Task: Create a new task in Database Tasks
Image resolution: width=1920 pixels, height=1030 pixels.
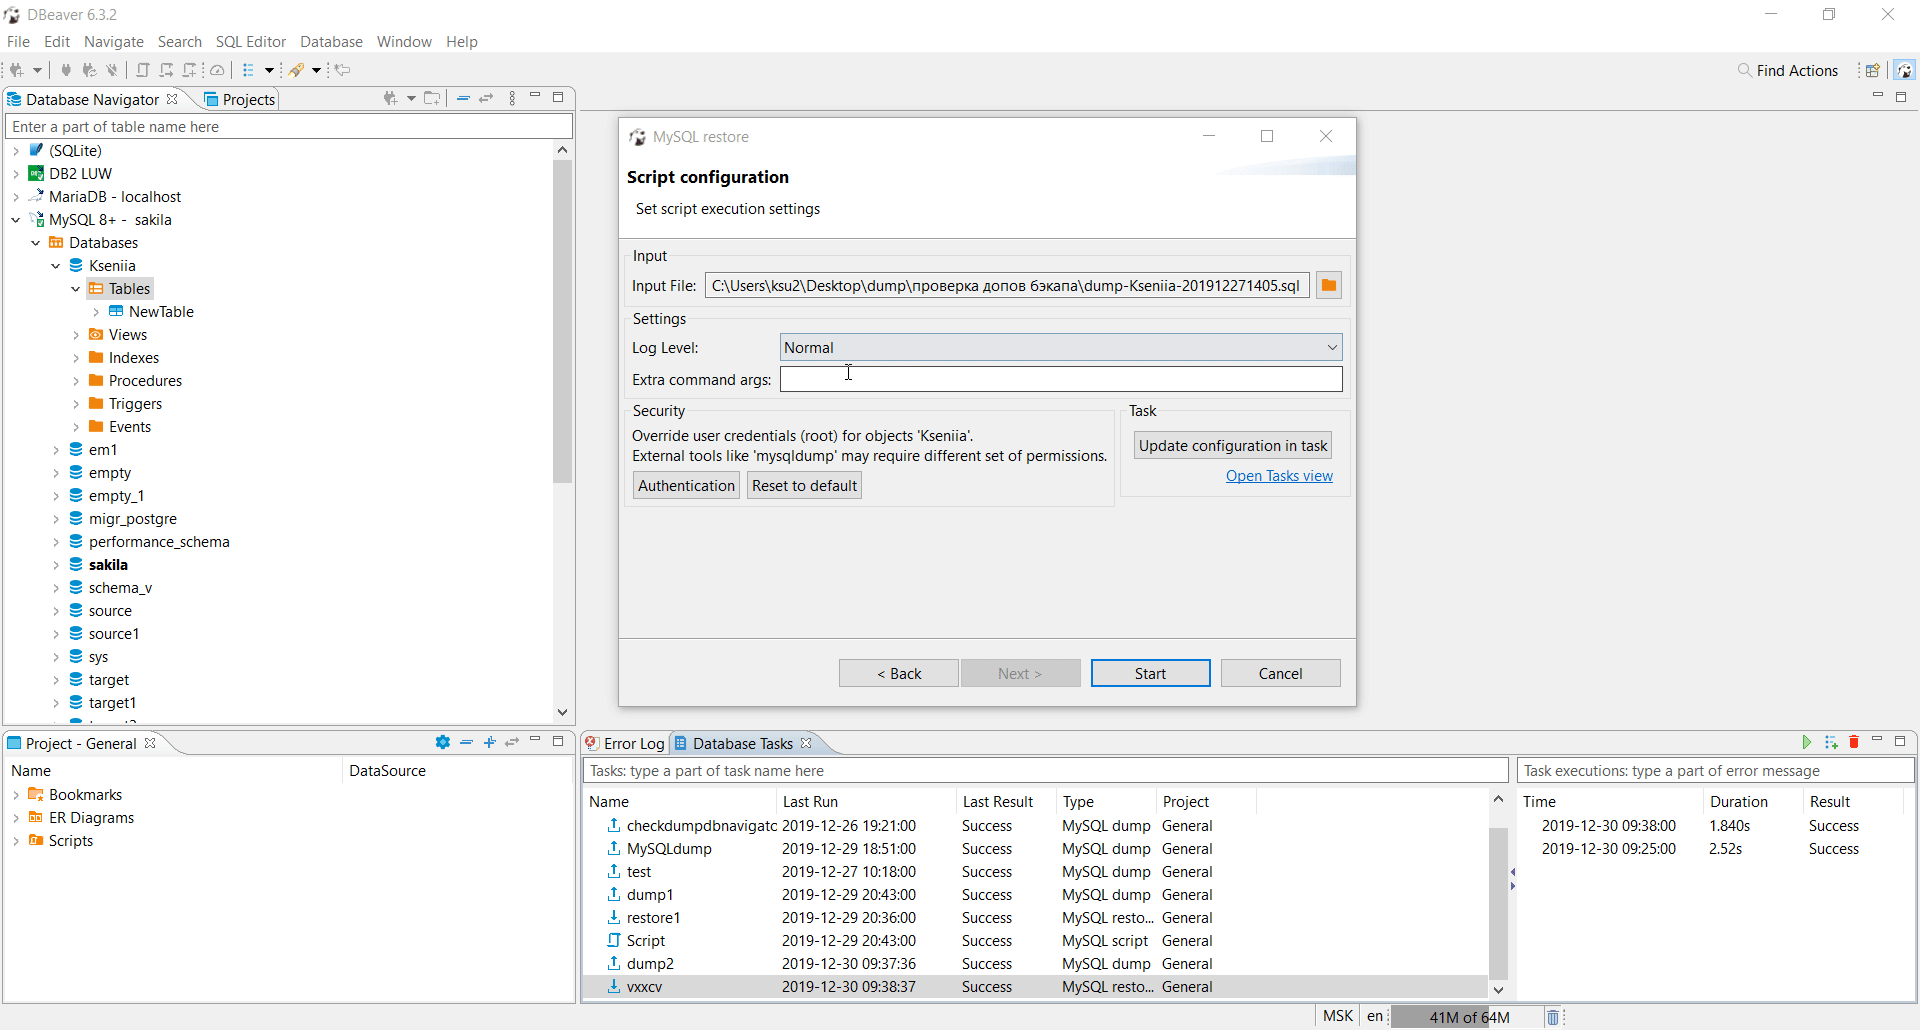Action: (x=1832, y=742)
